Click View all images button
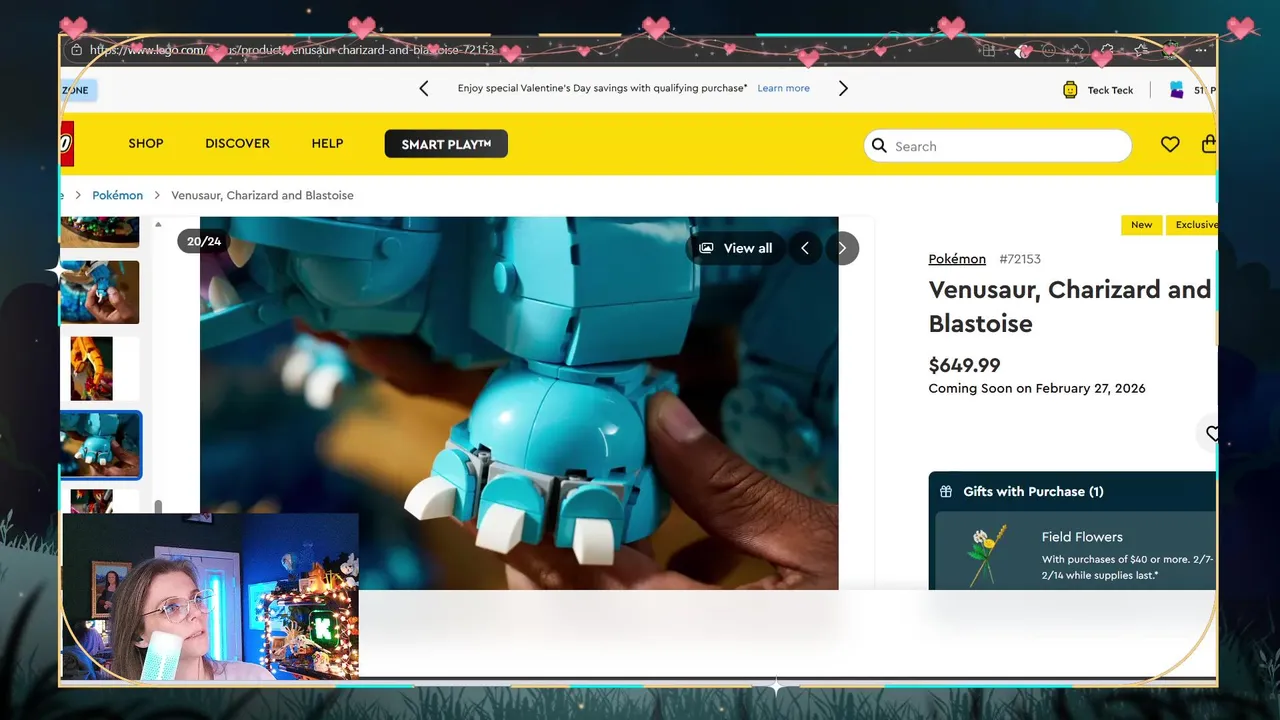 [x=736, y=248]
